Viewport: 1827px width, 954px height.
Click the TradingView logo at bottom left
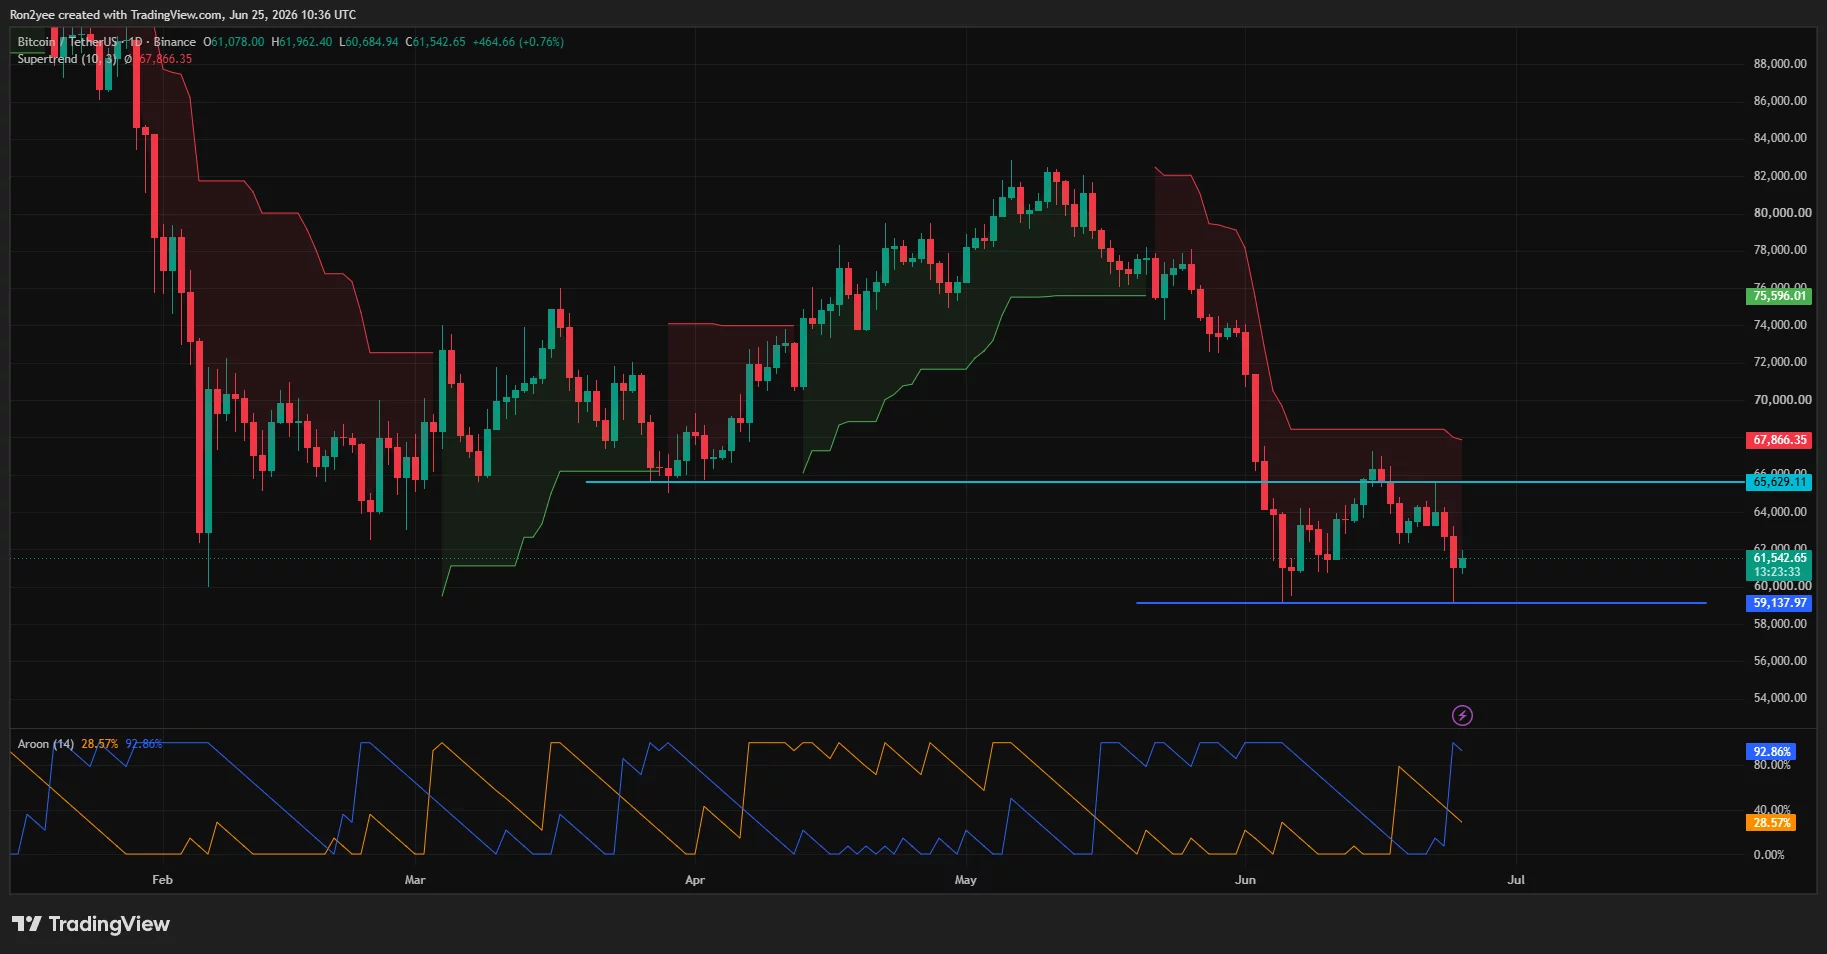tap(91, 924)
